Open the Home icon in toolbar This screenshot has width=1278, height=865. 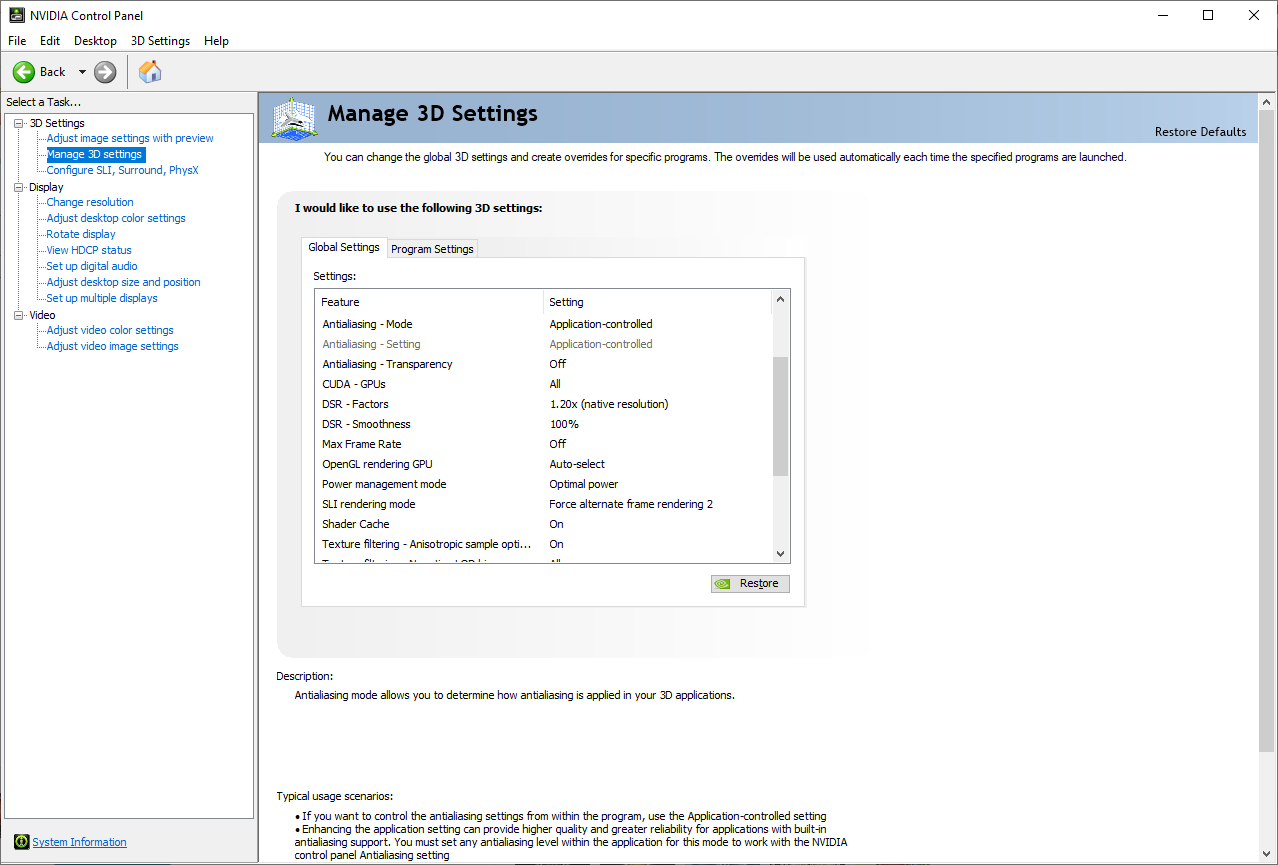(x=150, y=72)
